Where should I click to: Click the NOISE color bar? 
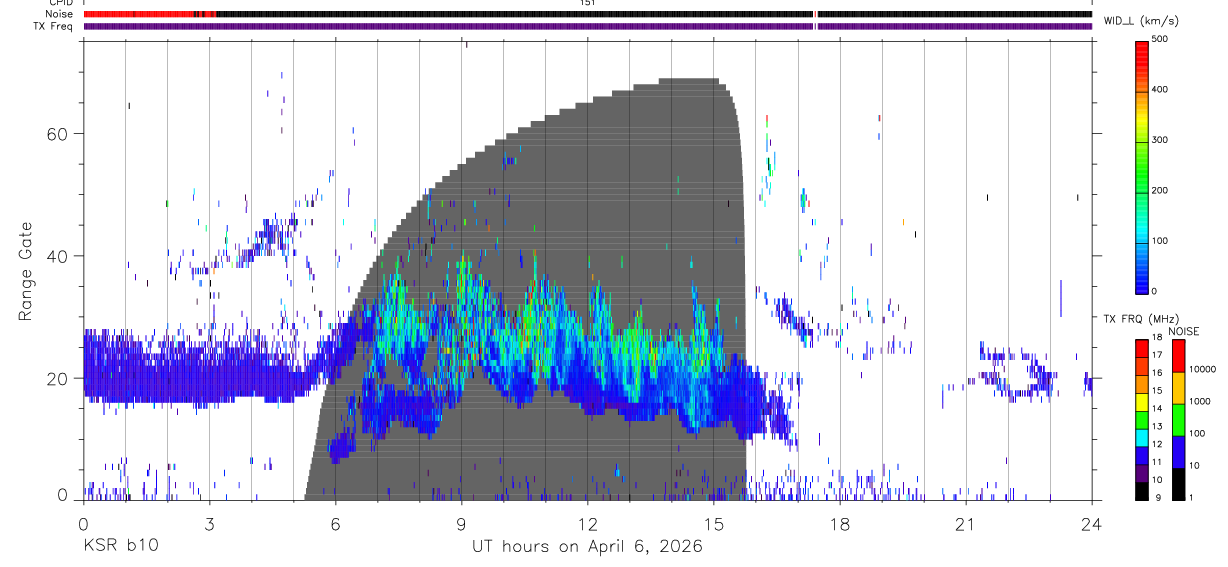coord(1179,420)
